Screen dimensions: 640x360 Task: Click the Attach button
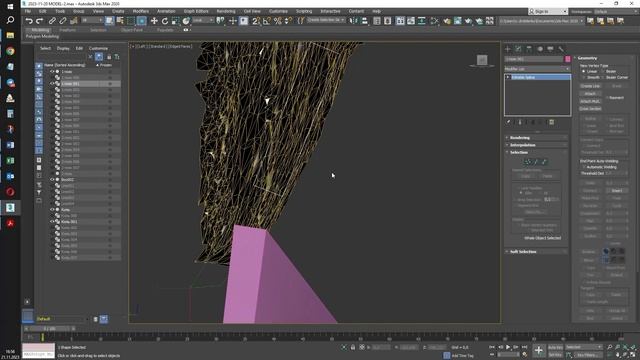pos(590,93)
